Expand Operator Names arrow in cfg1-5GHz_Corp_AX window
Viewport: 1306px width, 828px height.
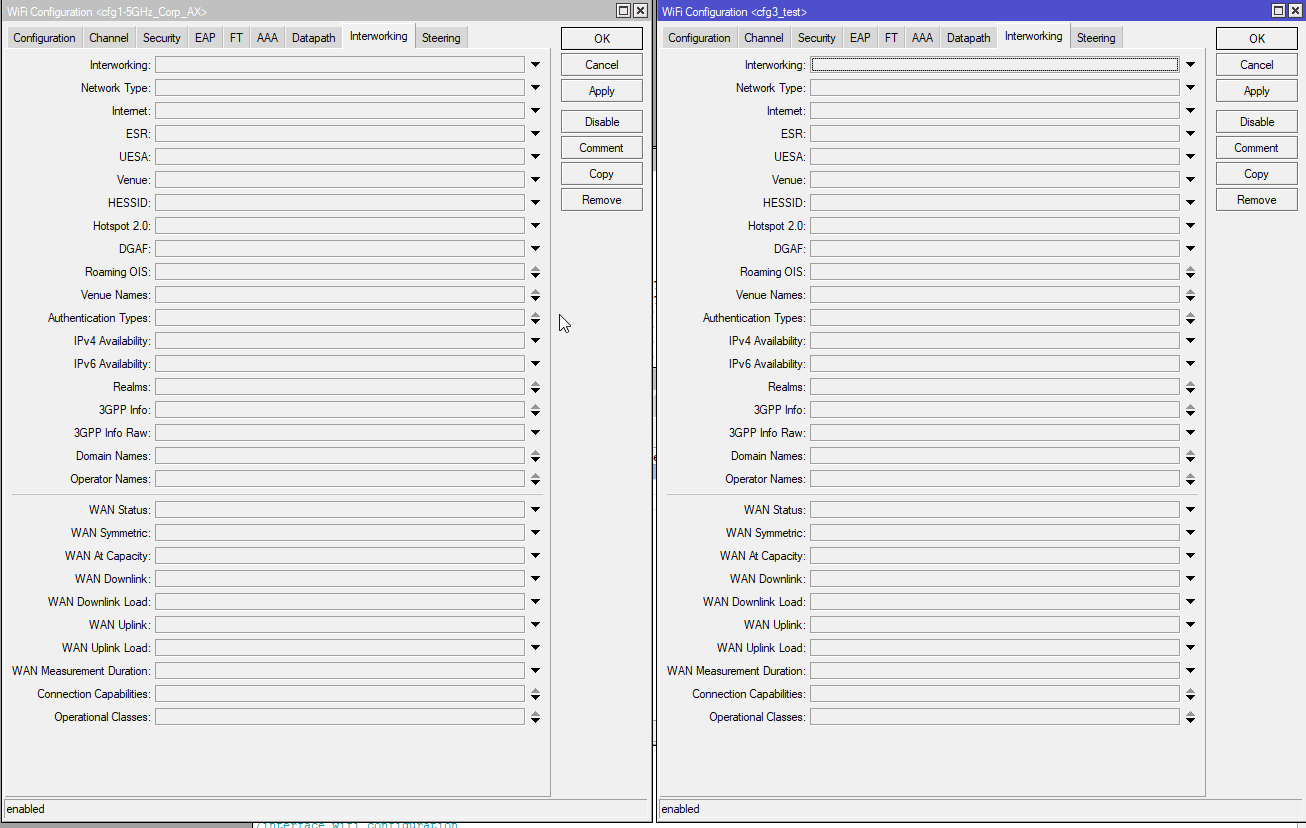pyautogui.click(x=535, y=479)
